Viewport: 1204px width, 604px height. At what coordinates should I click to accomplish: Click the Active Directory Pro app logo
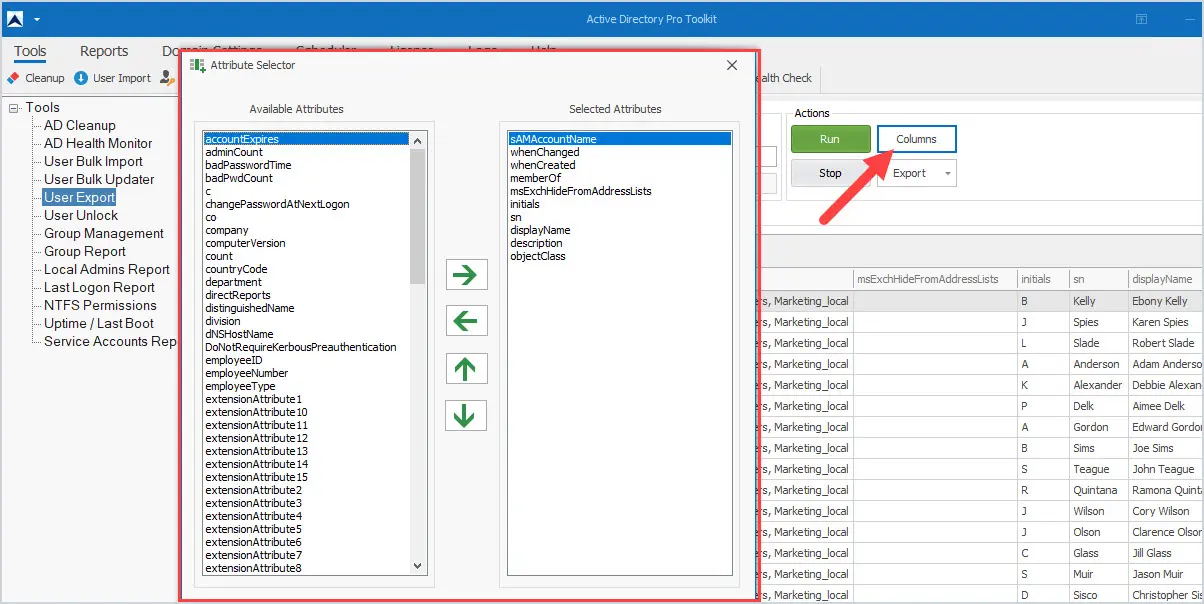click(x=14, y=19)
